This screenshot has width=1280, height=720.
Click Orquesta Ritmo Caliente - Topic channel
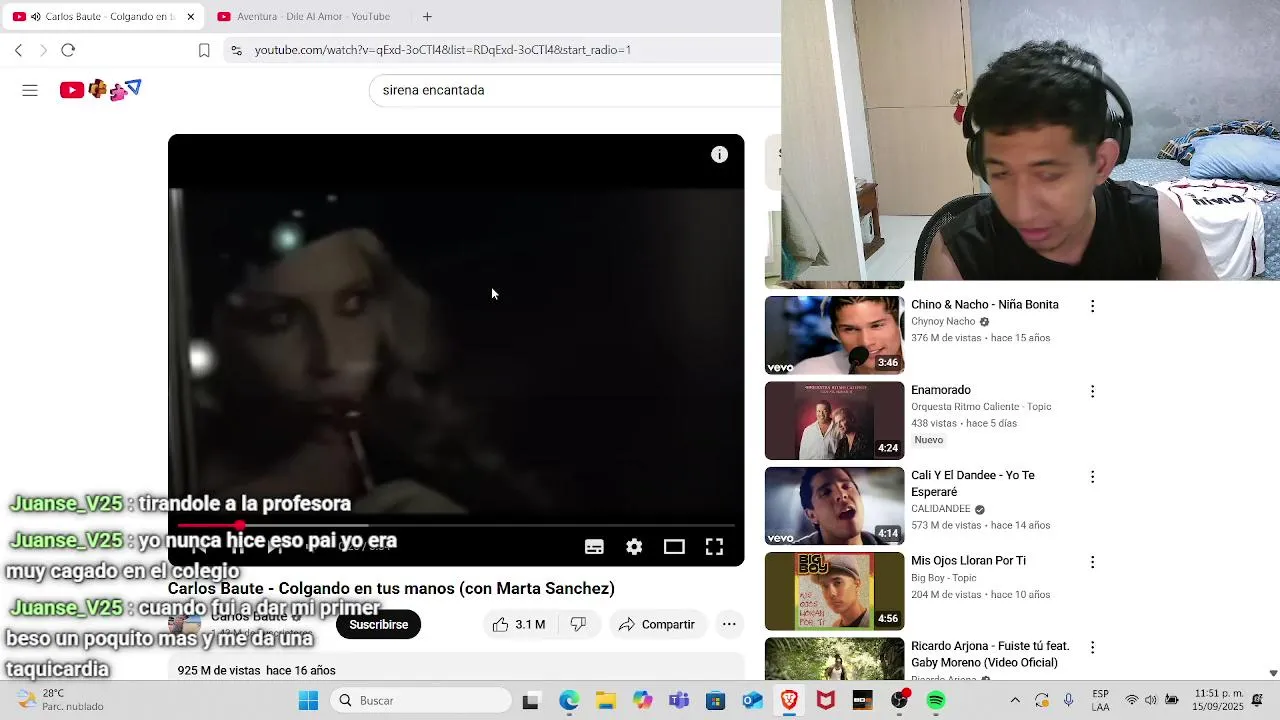tap(981, 407)
